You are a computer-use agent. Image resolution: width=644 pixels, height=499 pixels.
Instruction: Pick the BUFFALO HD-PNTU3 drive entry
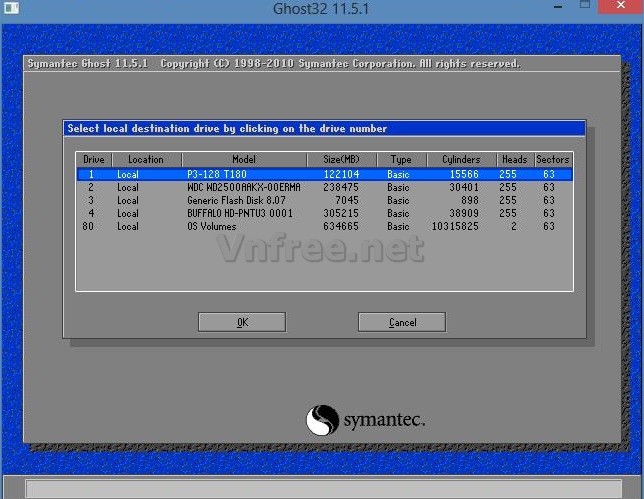(x=323, y=213)
